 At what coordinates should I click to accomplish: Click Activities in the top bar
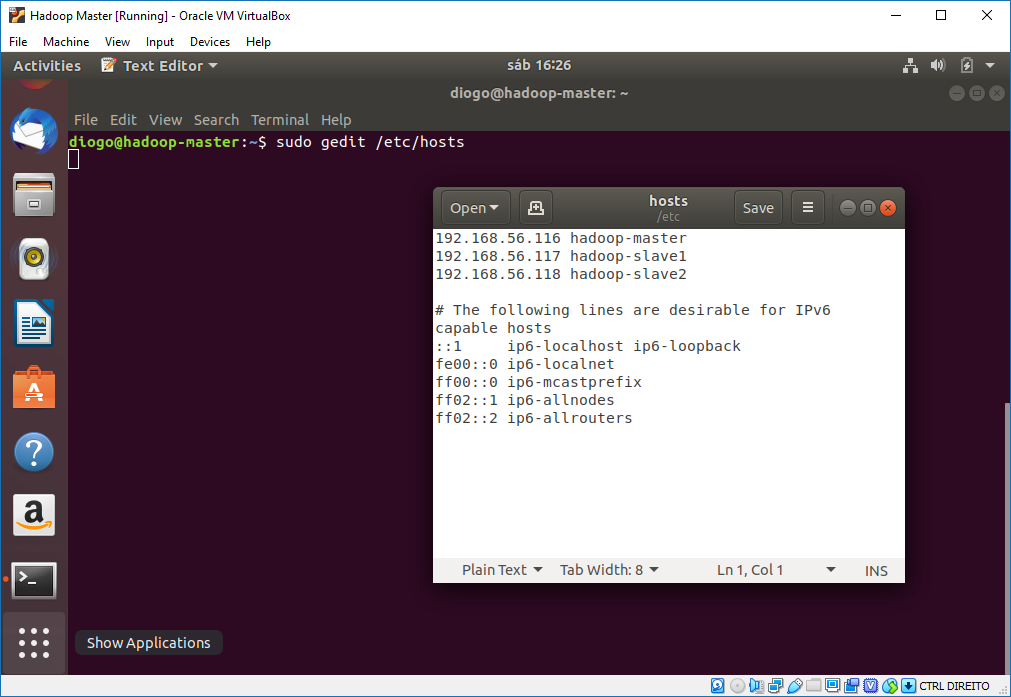click(x=47, y=65)
